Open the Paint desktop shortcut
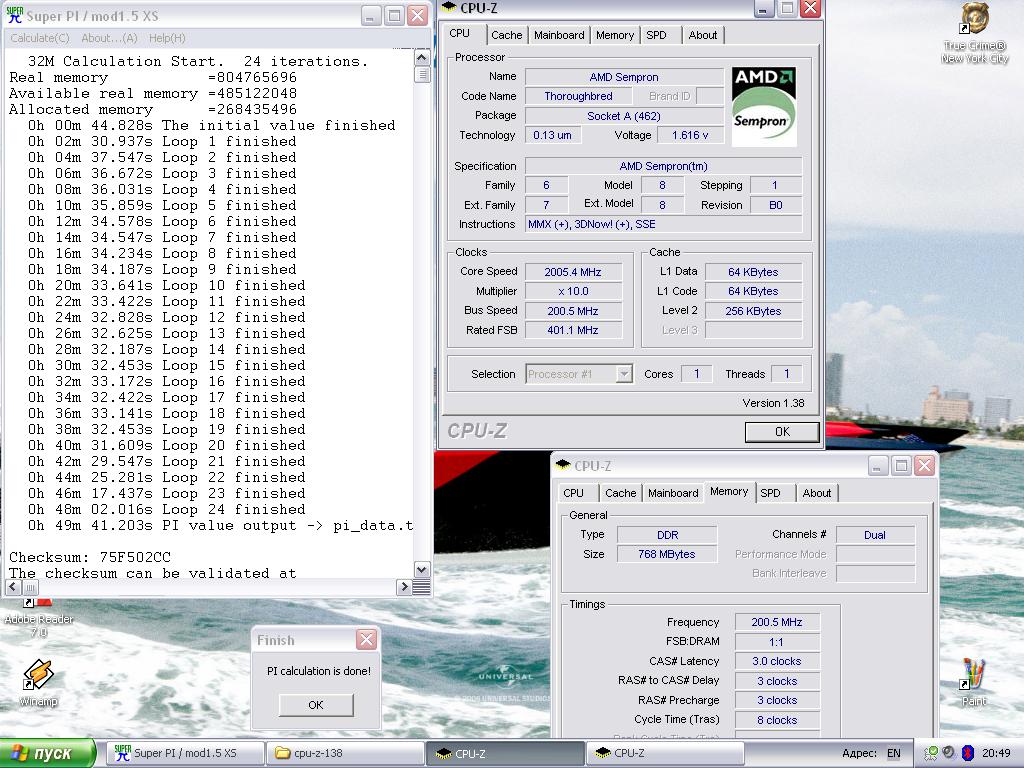 click(x=973, y=682)
